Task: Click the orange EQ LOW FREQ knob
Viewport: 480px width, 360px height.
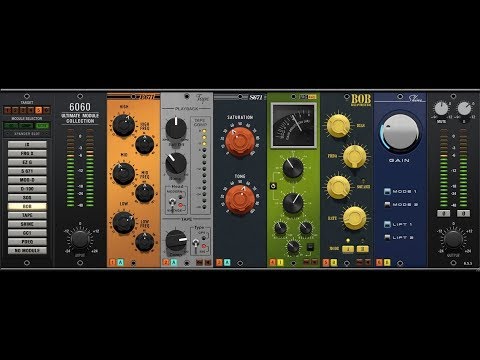Action: 145,242
